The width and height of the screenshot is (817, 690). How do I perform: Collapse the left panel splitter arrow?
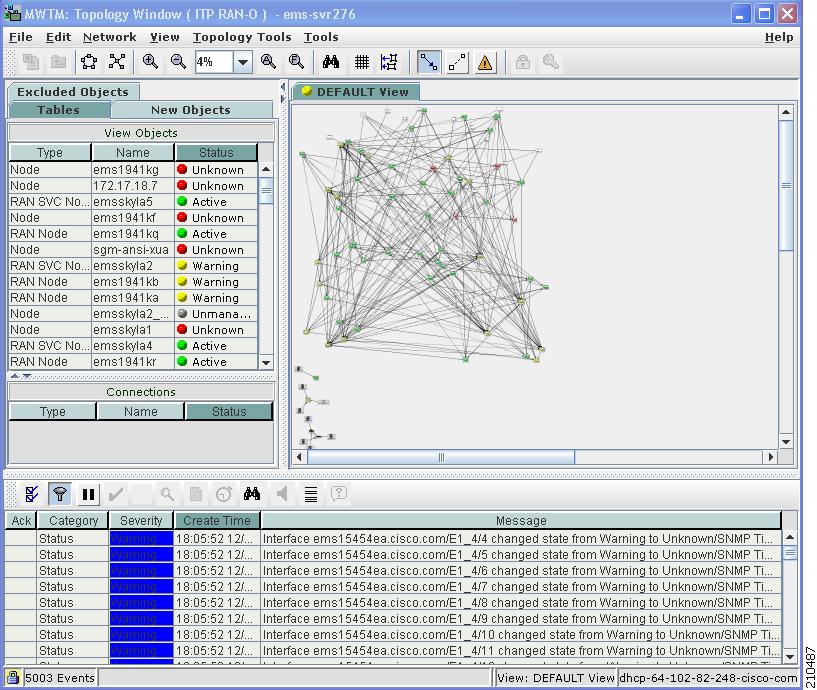coord(282,86)
